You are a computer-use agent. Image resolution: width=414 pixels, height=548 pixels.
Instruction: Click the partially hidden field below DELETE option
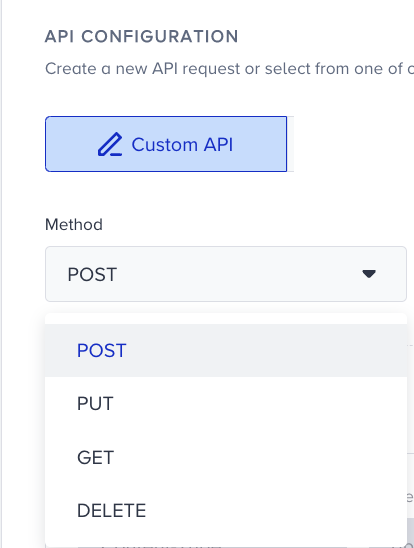[x=226, y=545]
